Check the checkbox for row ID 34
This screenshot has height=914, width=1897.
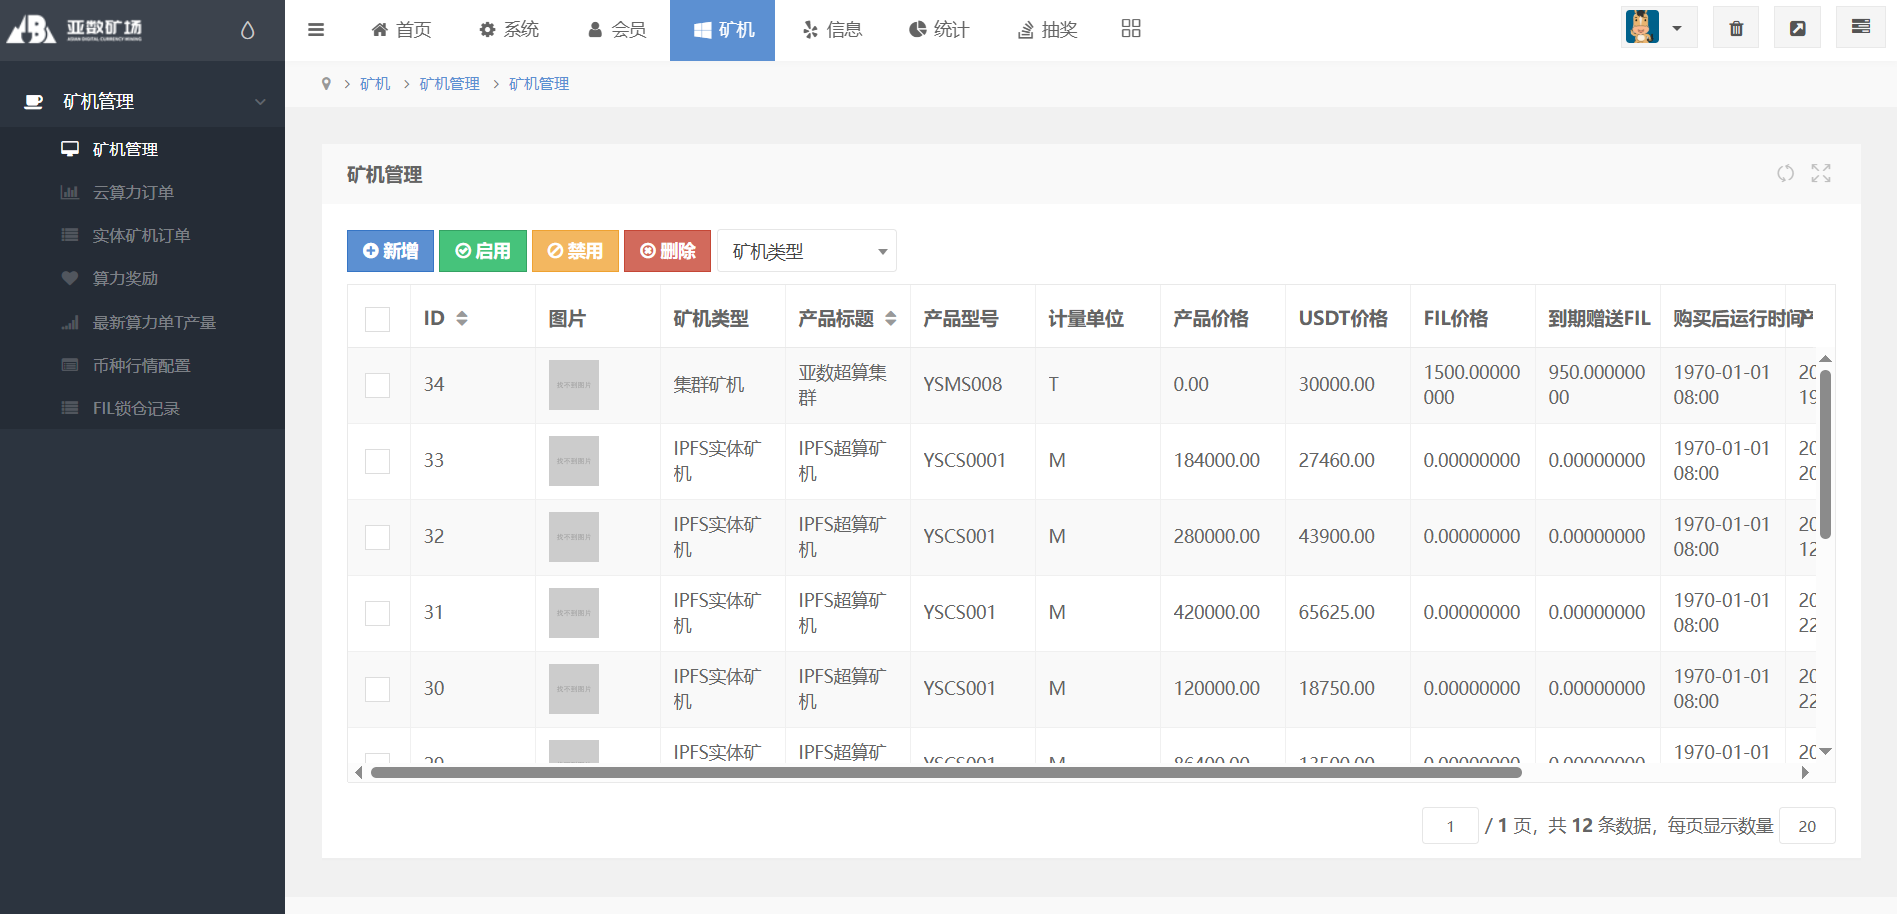[x=378, y=385]
